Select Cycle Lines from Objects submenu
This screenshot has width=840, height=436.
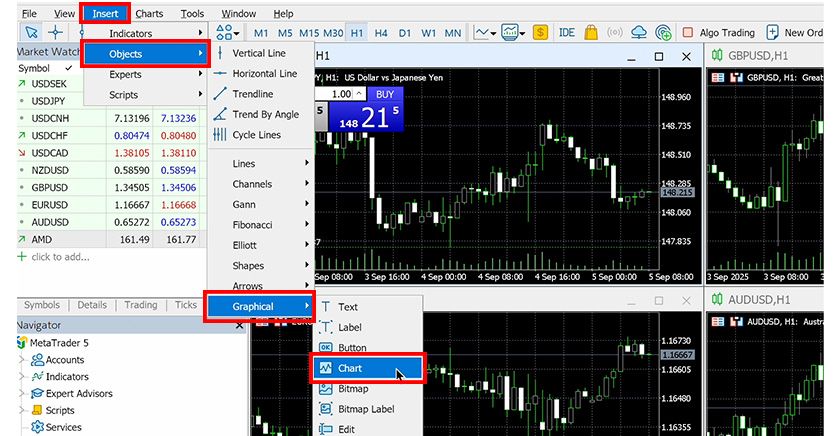(x=256, y=135)
